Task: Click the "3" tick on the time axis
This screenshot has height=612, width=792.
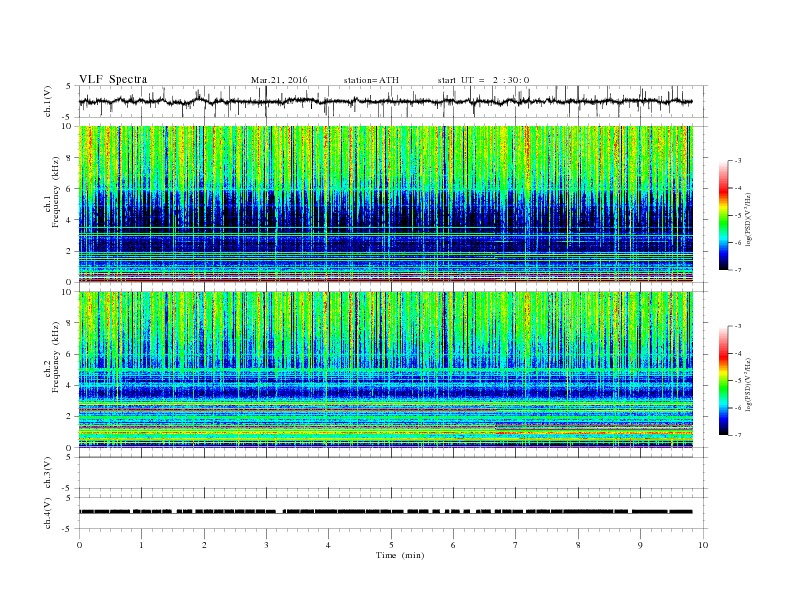Action: click(267, 545)
